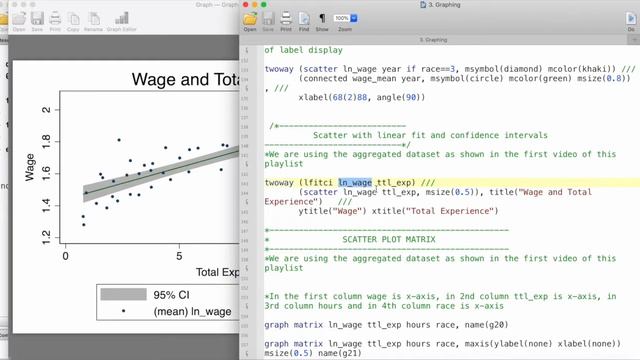Image resolution: width=640 pixels, height=360 pixels.
Task: Click 'ttl_exp' in the twoway lfitci line
Action: (x=393, y=182)
